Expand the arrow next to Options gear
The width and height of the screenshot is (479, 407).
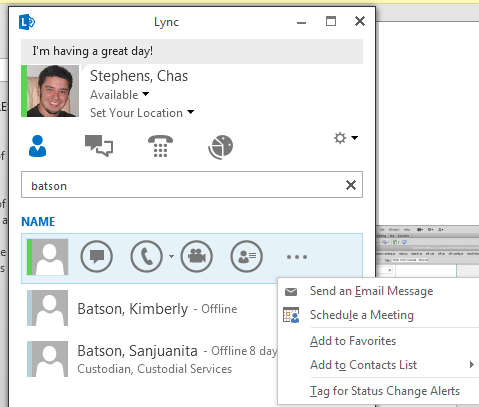click(355, 138)
